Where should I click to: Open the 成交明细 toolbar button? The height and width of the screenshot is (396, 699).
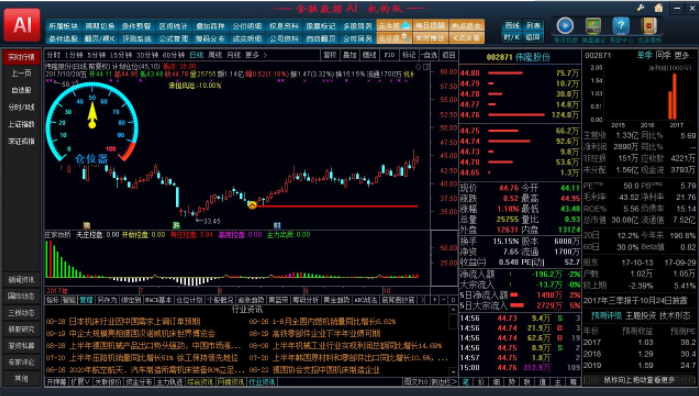[x=247, y=38]
